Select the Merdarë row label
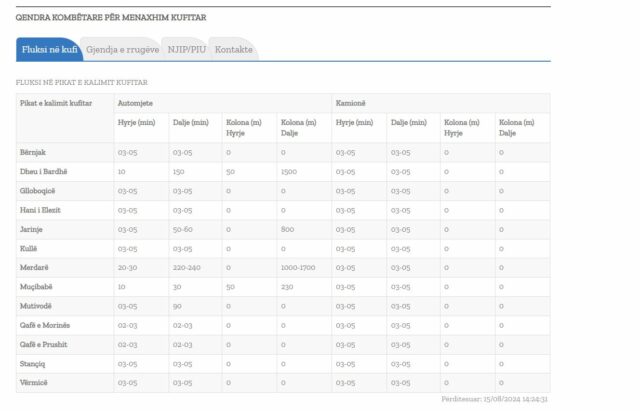640x411 pixels. [x=35, y=268]
